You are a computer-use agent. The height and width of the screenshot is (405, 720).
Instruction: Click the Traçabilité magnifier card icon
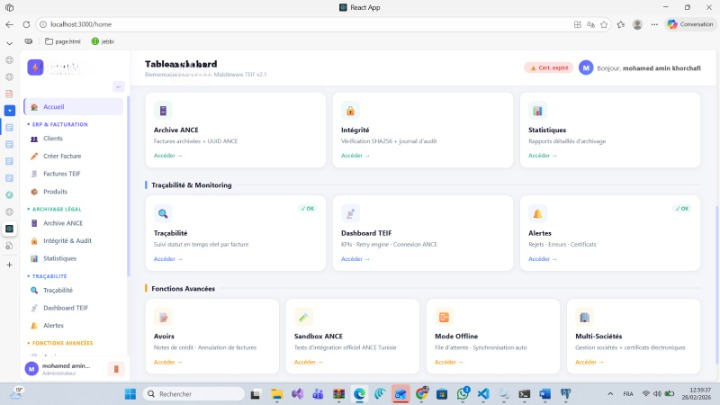click(x=163, y=213)
